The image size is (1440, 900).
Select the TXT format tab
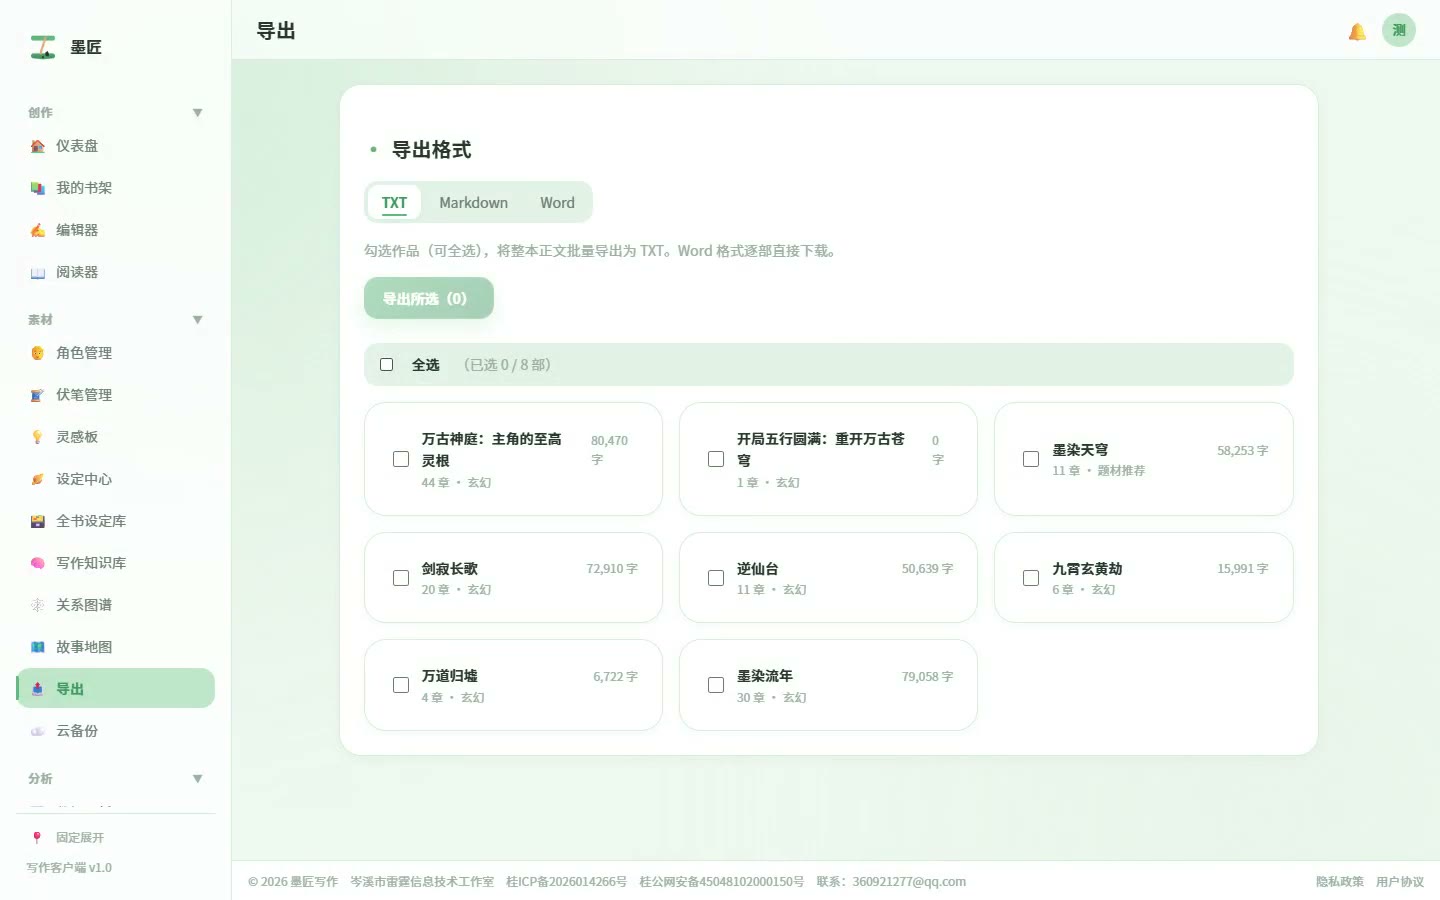pyautogui.click(x=394, y=202)
